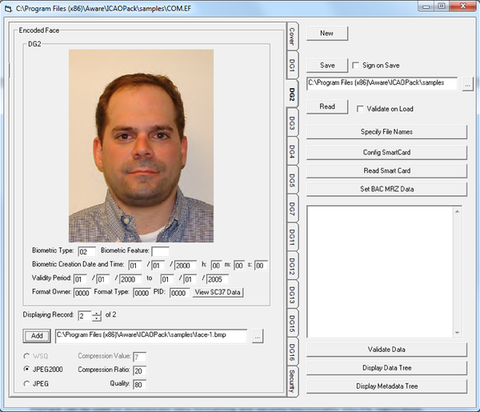Click scroll-down arrow in output list box
480x412 pixels.
tap(457, 333)
